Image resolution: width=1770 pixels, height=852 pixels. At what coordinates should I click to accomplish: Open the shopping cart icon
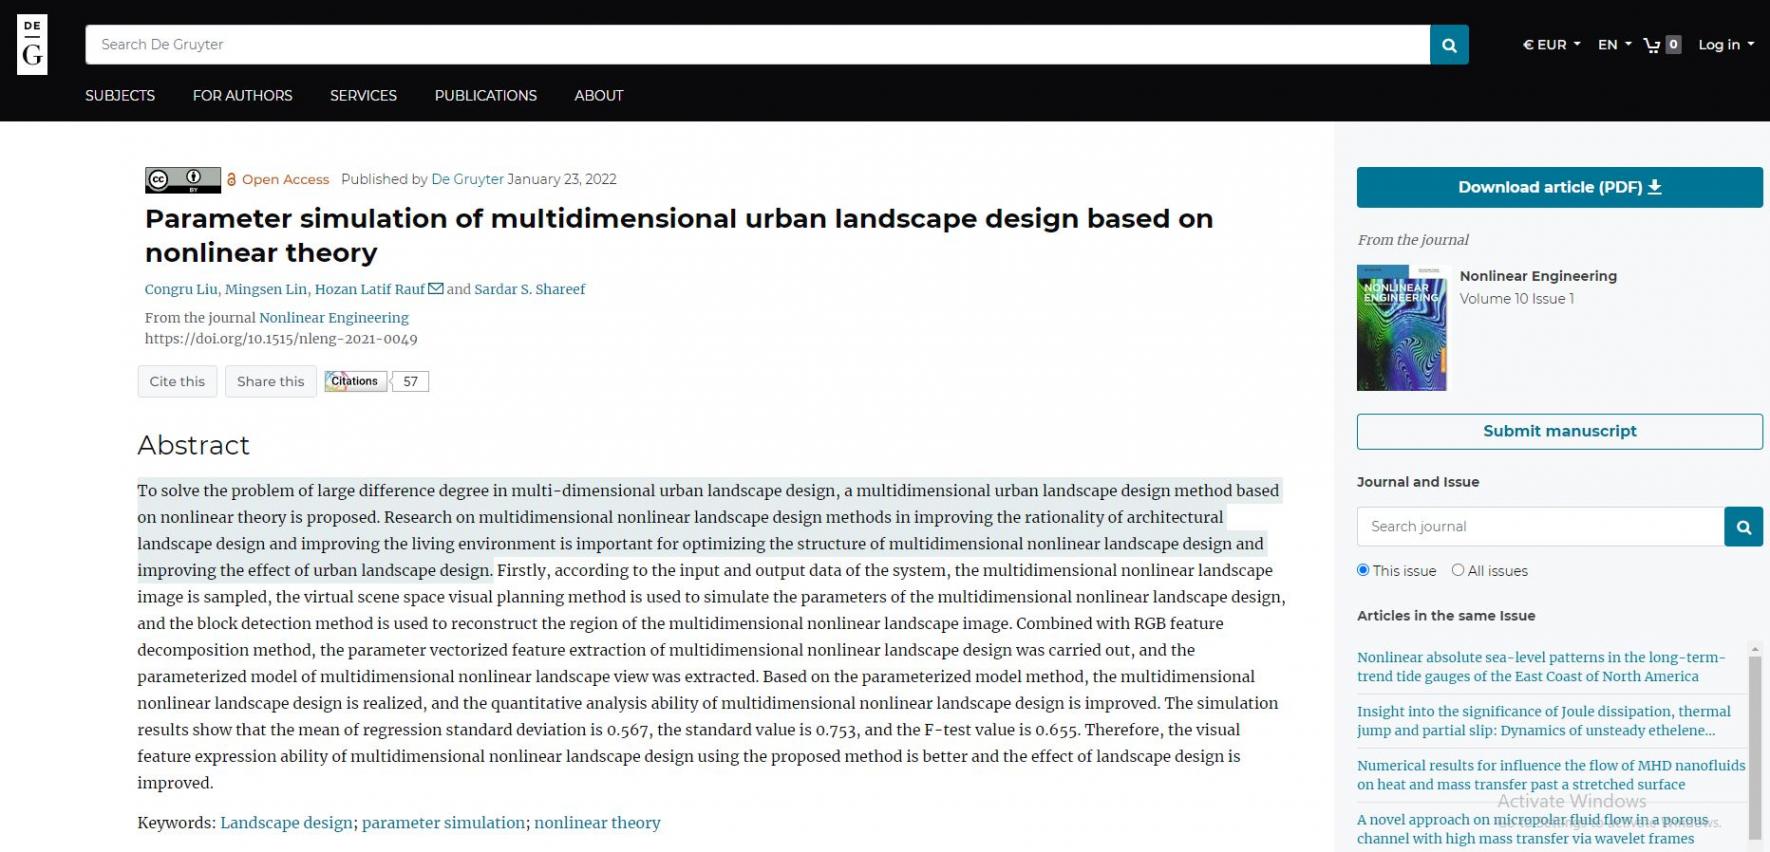click(1652, 45)
